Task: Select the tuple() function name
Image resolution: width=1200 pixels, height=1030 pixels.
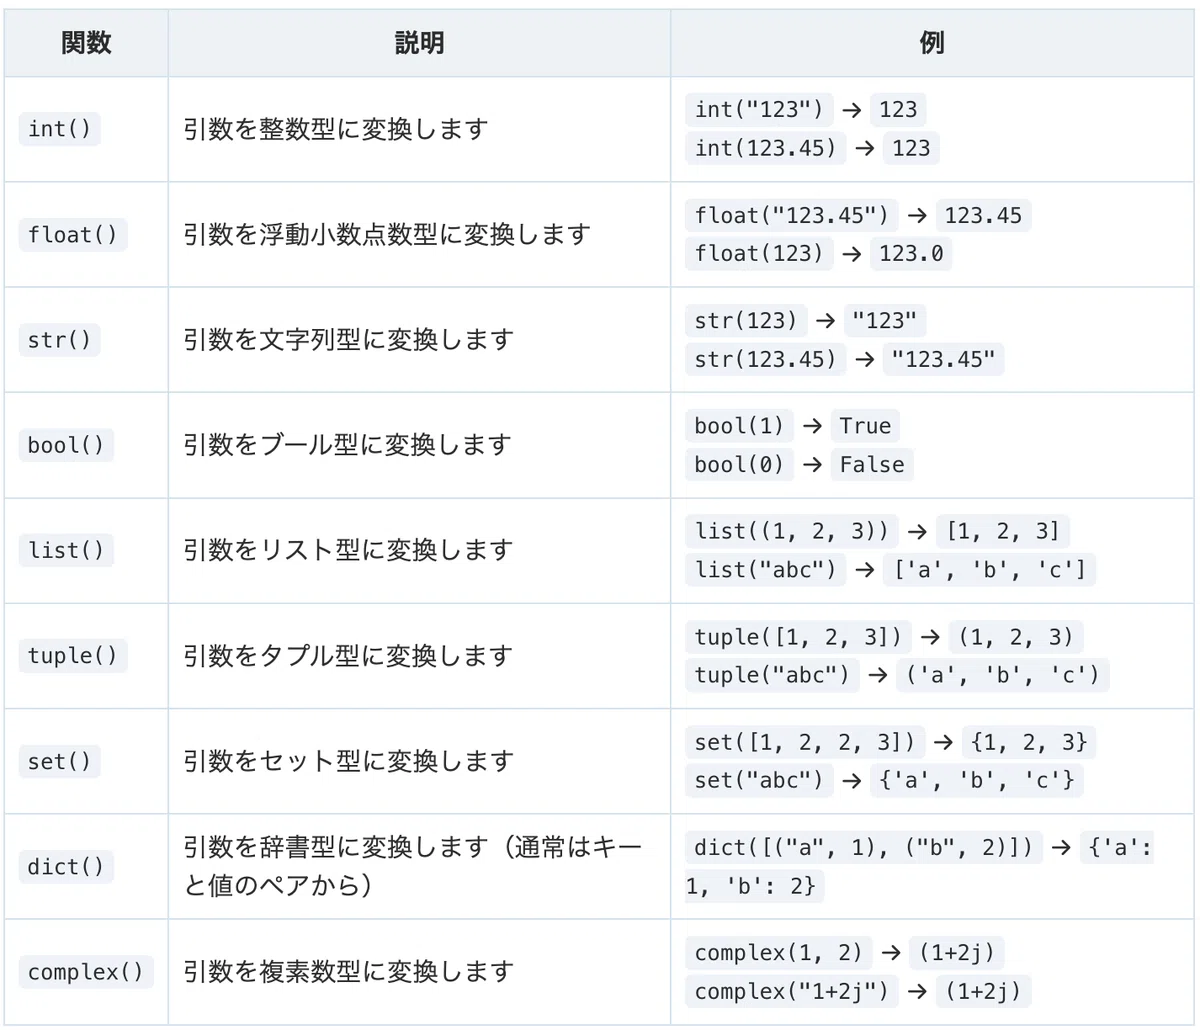Action: tap(73, 656)
